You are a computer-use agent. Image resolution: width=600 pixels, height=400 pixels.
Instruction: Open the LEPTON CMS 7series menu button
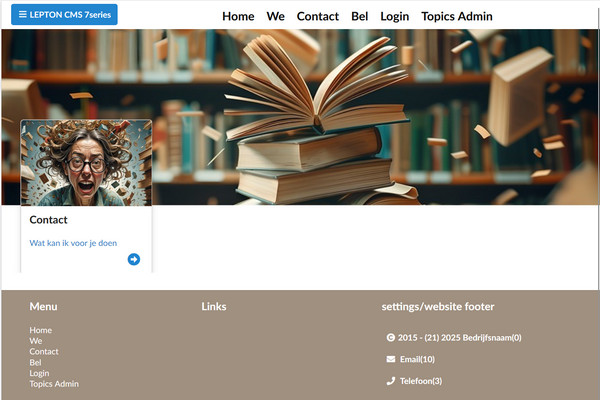coord(64,15)
